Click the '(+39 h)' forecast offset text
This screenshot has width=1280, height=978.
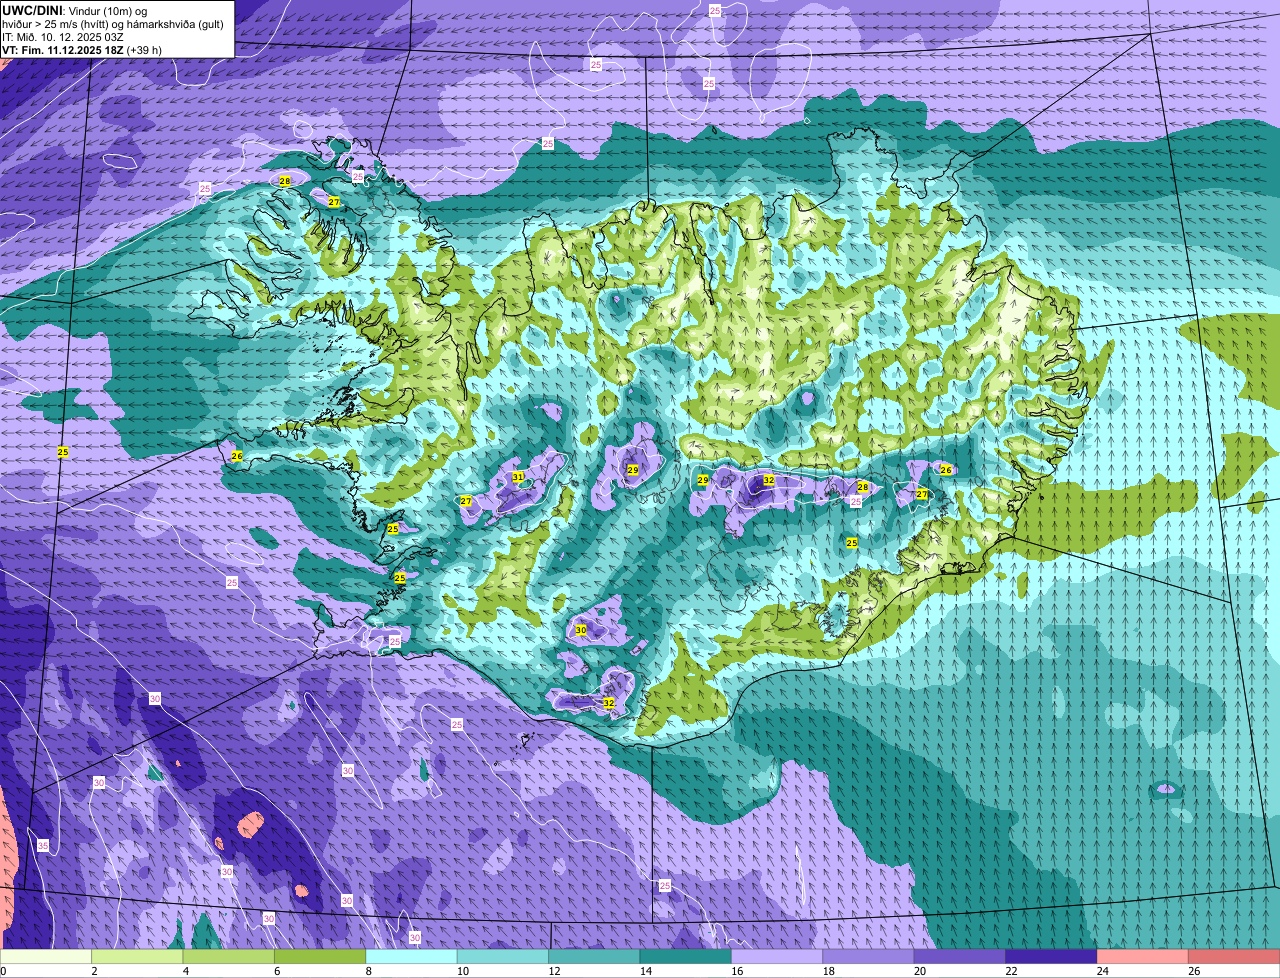pyautogui.click(x=144, y=49)
